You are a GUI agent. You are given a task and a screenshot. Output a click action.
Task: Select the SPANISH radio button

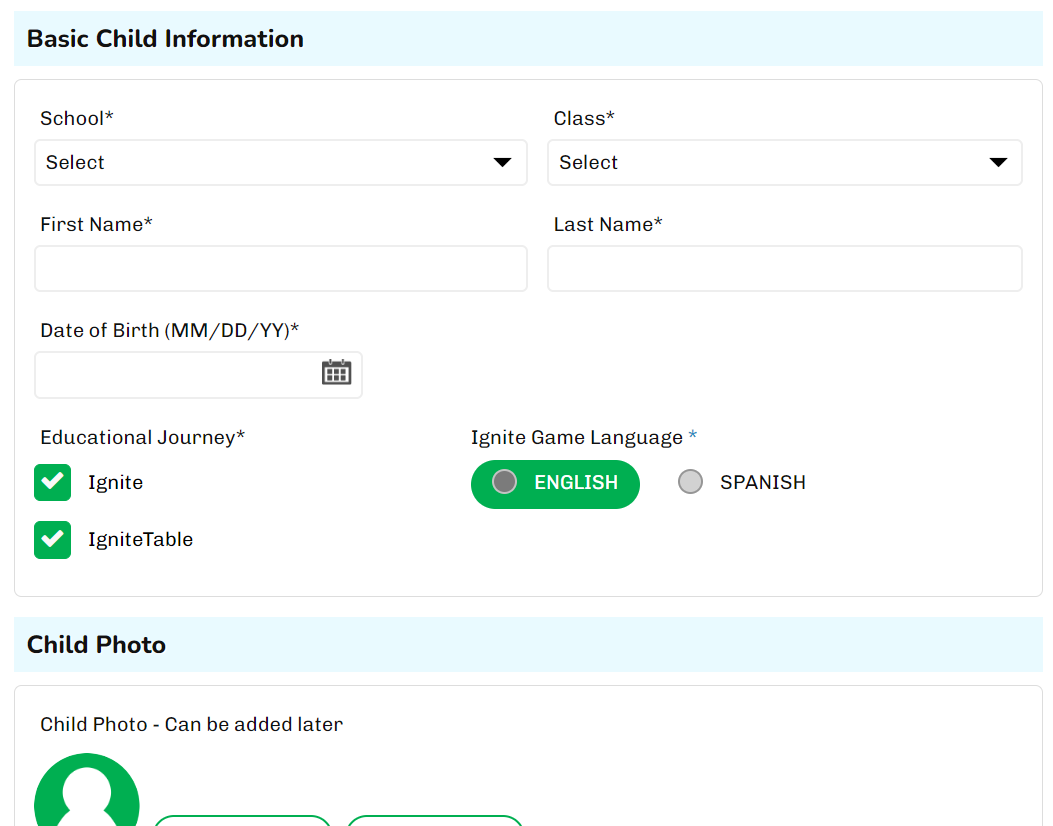[690, 482]
